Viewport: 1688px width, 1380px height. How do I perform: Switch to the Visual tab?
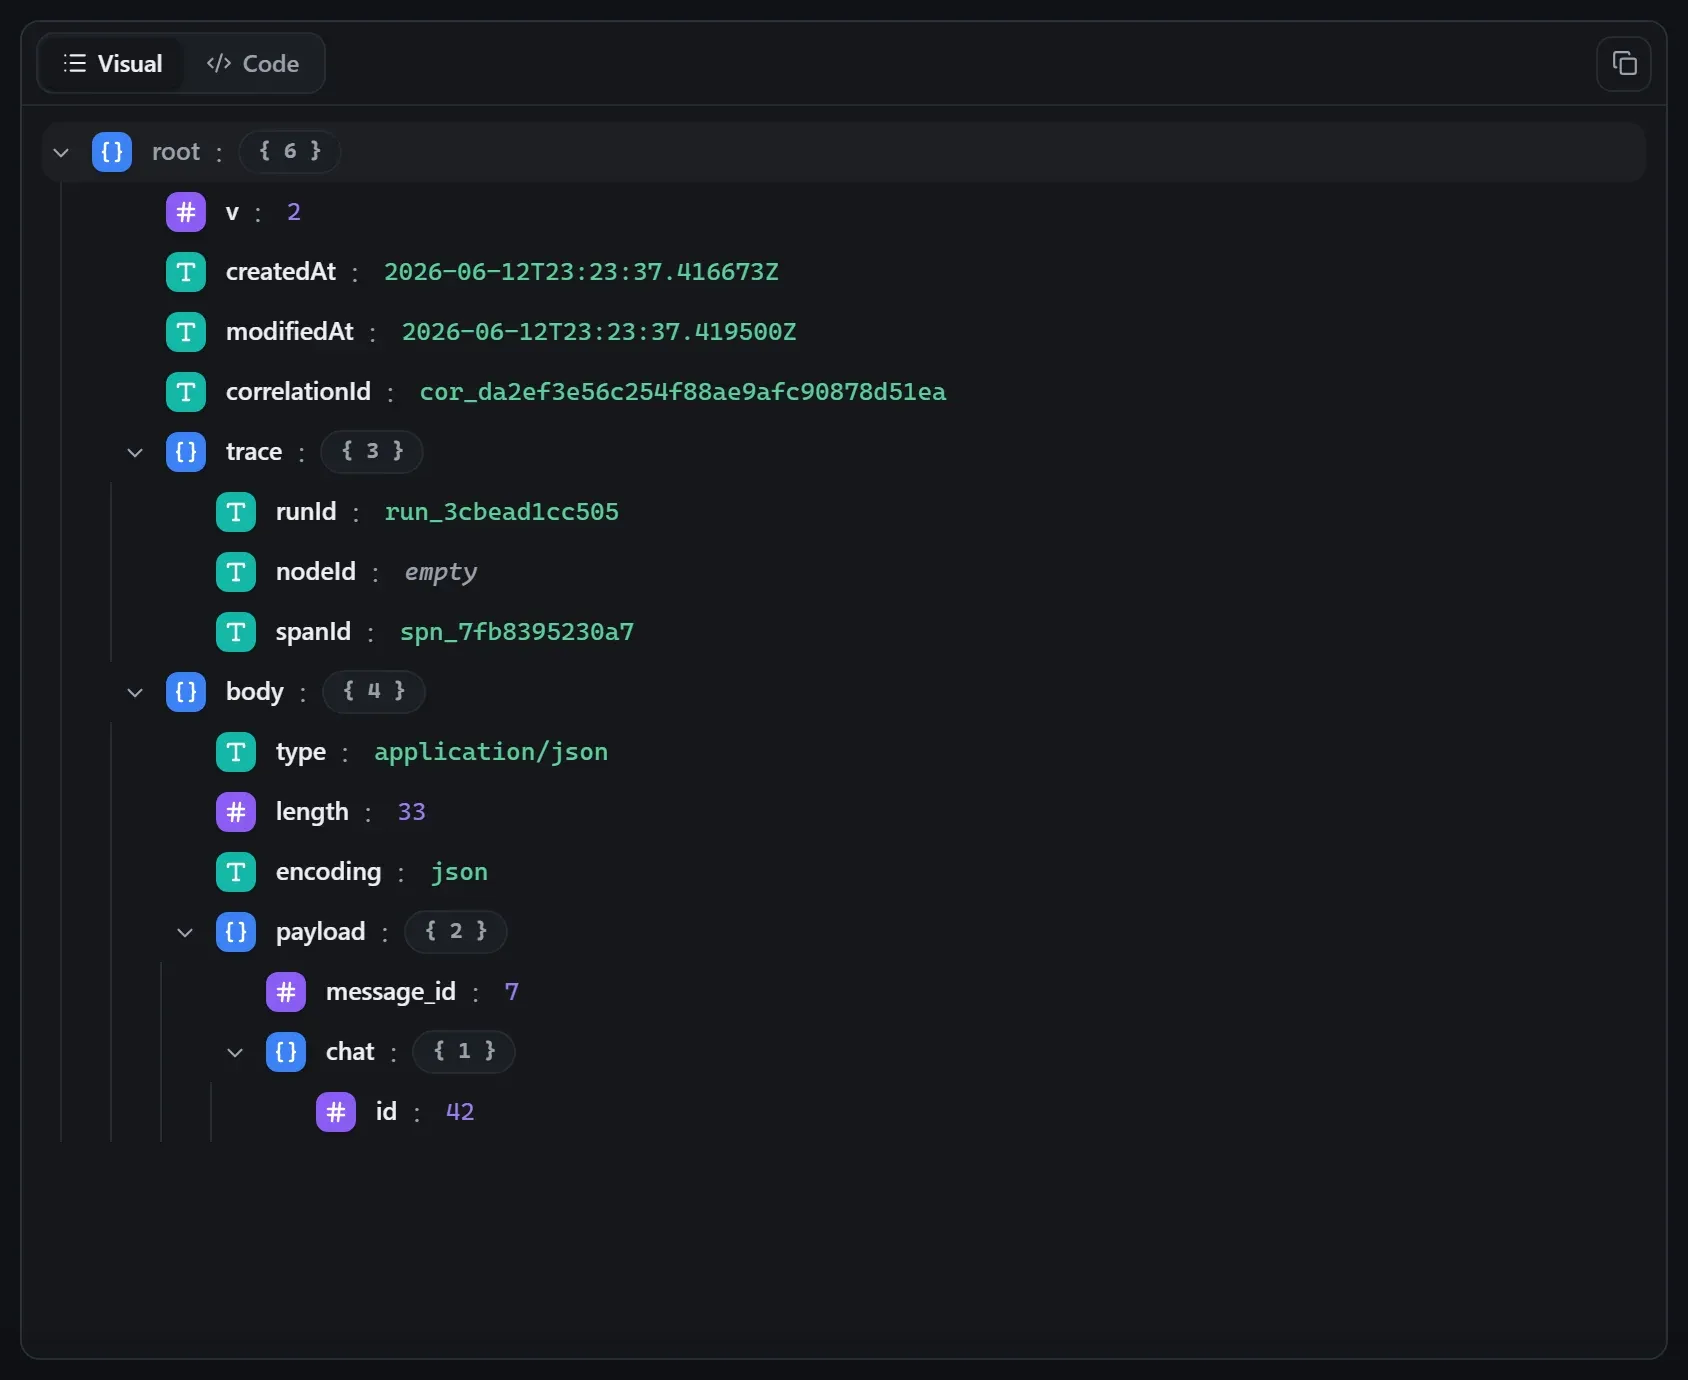[113, 64]
